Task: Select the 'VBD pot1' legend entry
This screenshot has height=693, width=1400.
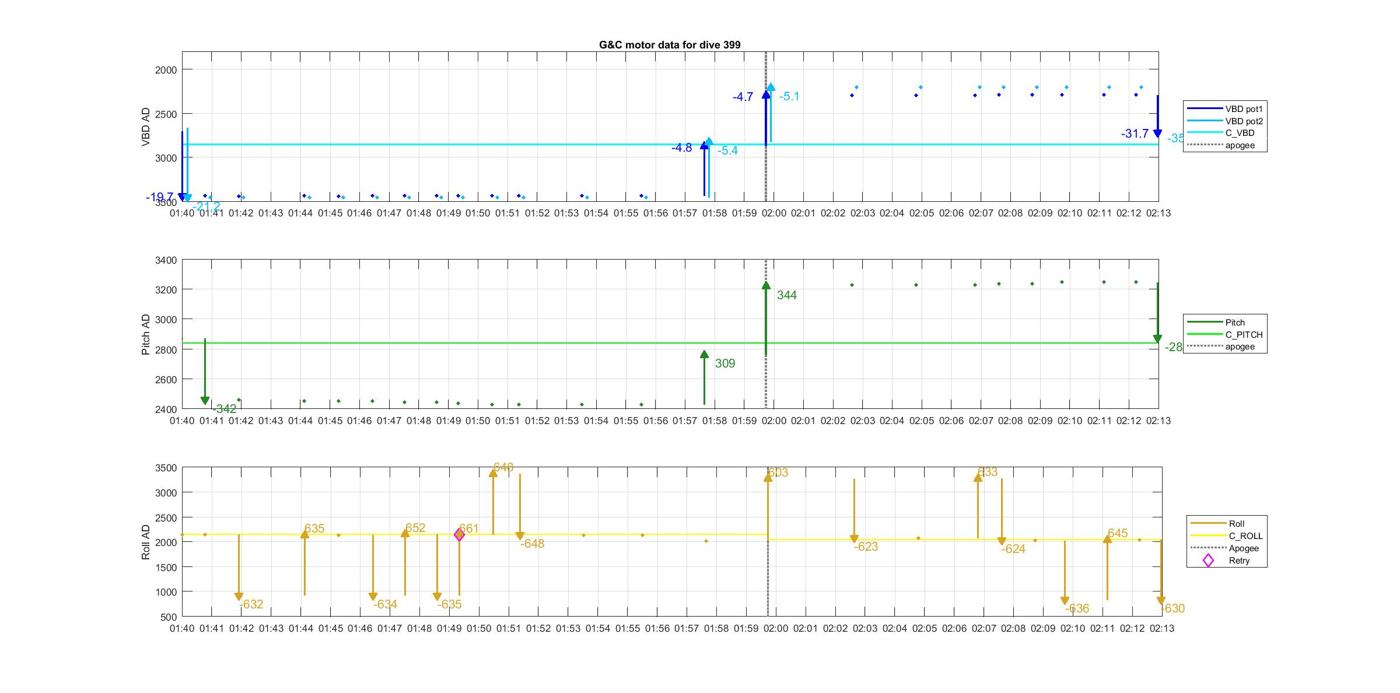Action: click(x=1227, y=108)
